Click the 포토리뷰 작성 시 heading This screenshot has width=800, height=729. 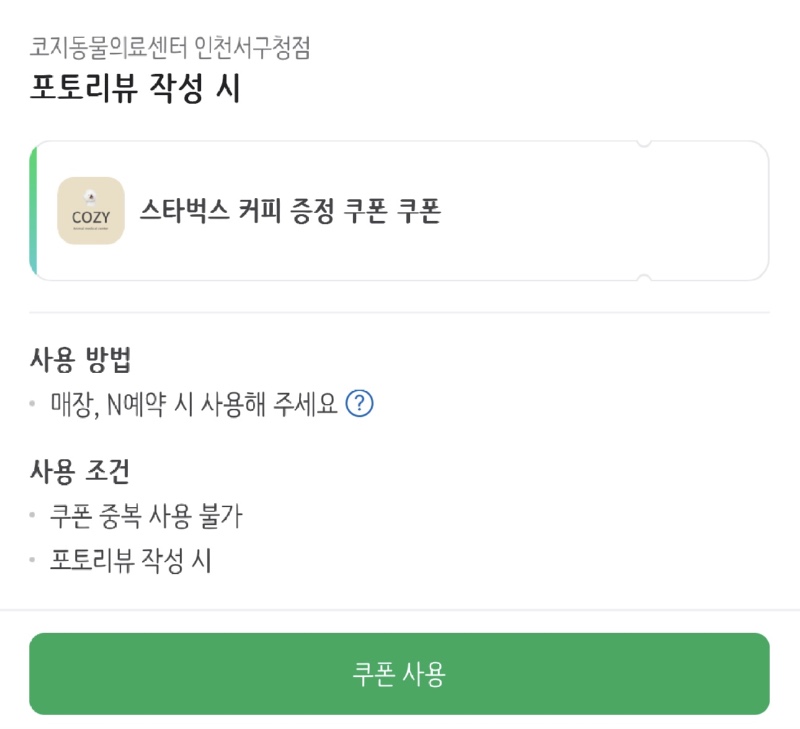[135, 88]
